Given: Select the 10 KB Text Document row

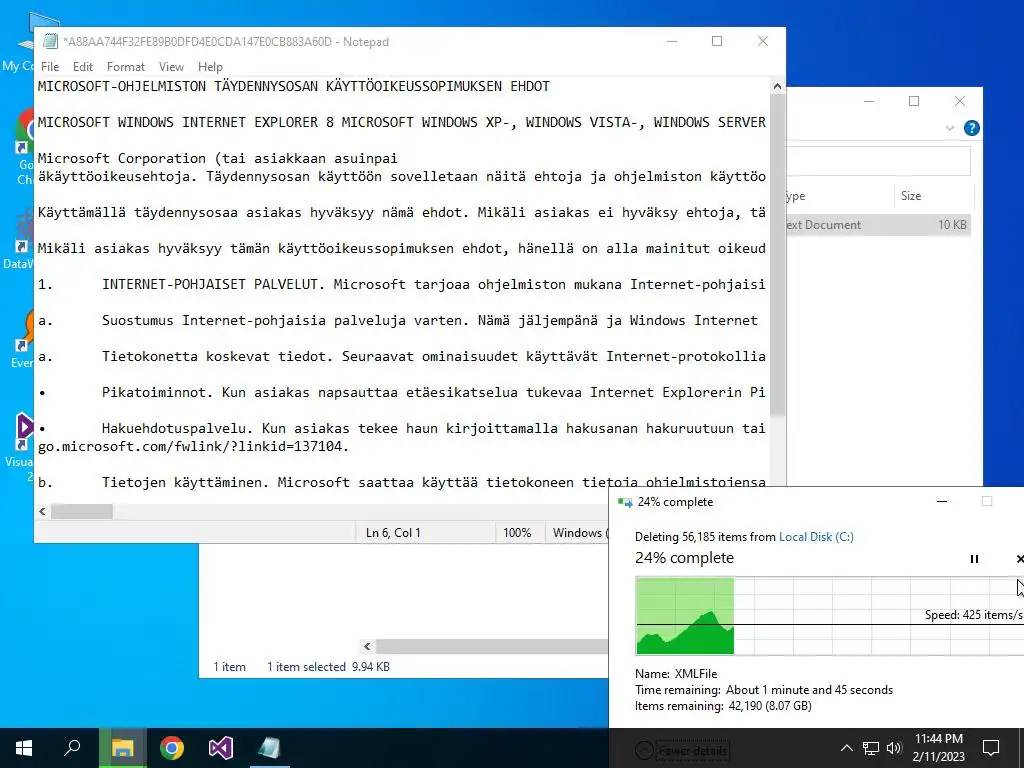Looking at the screenshot, I should coord(879,225).
